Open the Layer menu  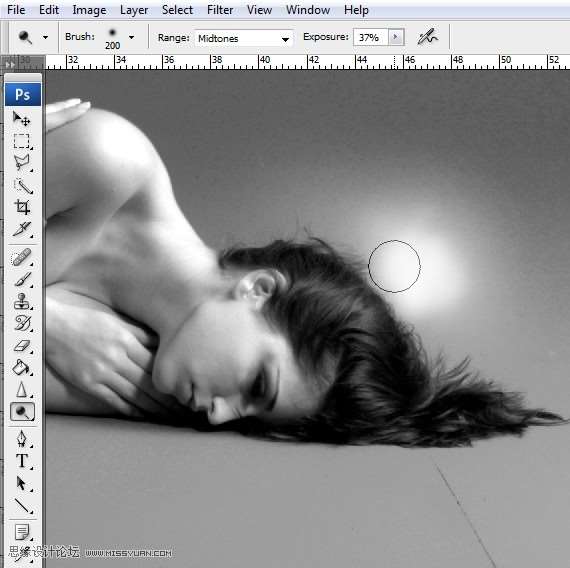point(134,10)
